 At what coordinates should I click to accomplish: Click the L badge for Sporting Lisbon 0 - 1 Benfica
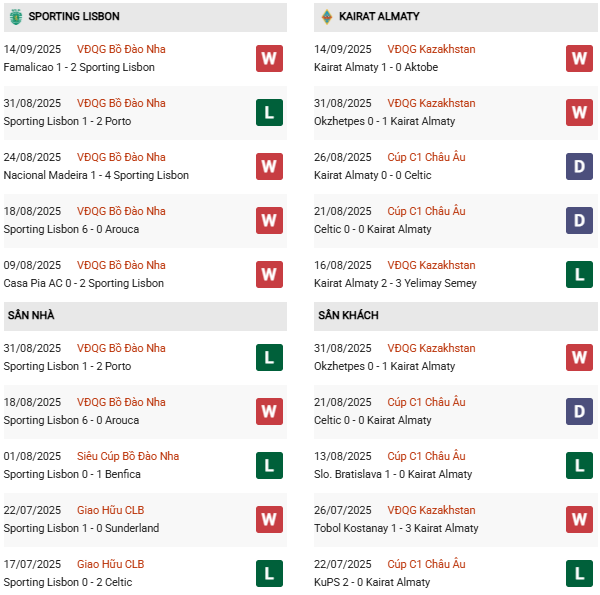269,465
